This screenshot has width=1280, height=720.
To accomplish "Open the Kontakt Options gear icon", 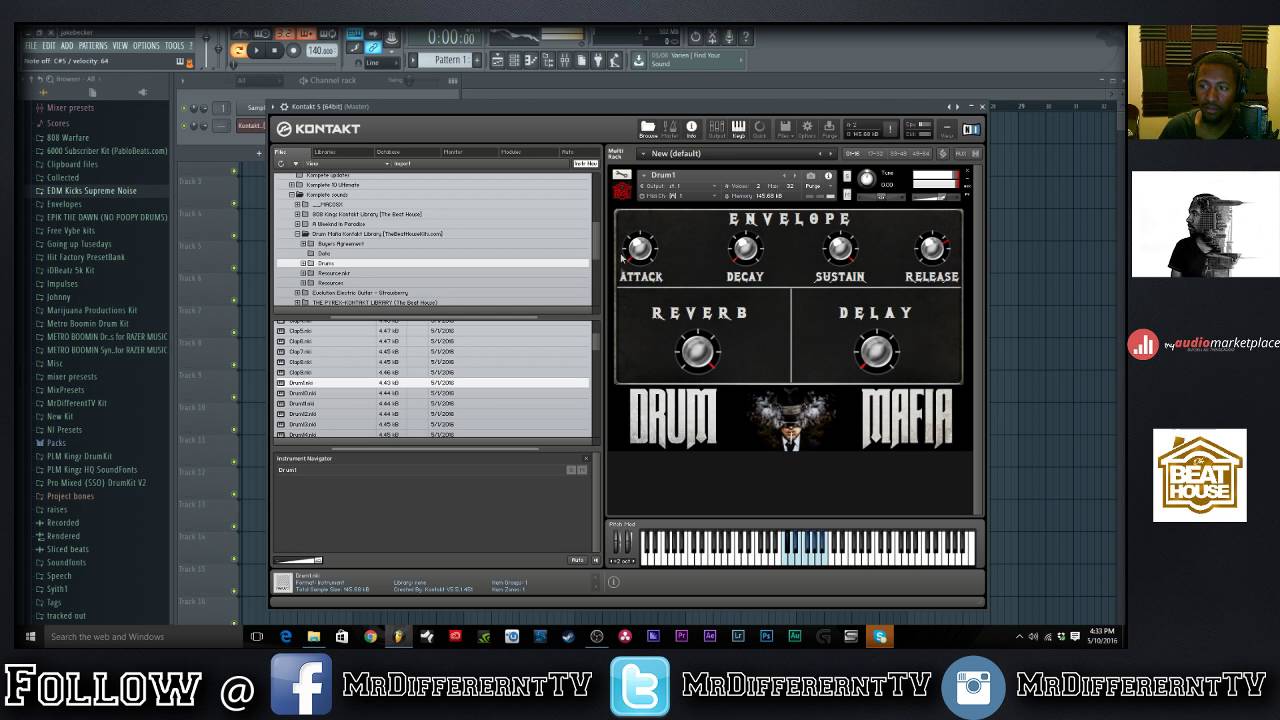I will pyautogui.click(x=807, y=130).
